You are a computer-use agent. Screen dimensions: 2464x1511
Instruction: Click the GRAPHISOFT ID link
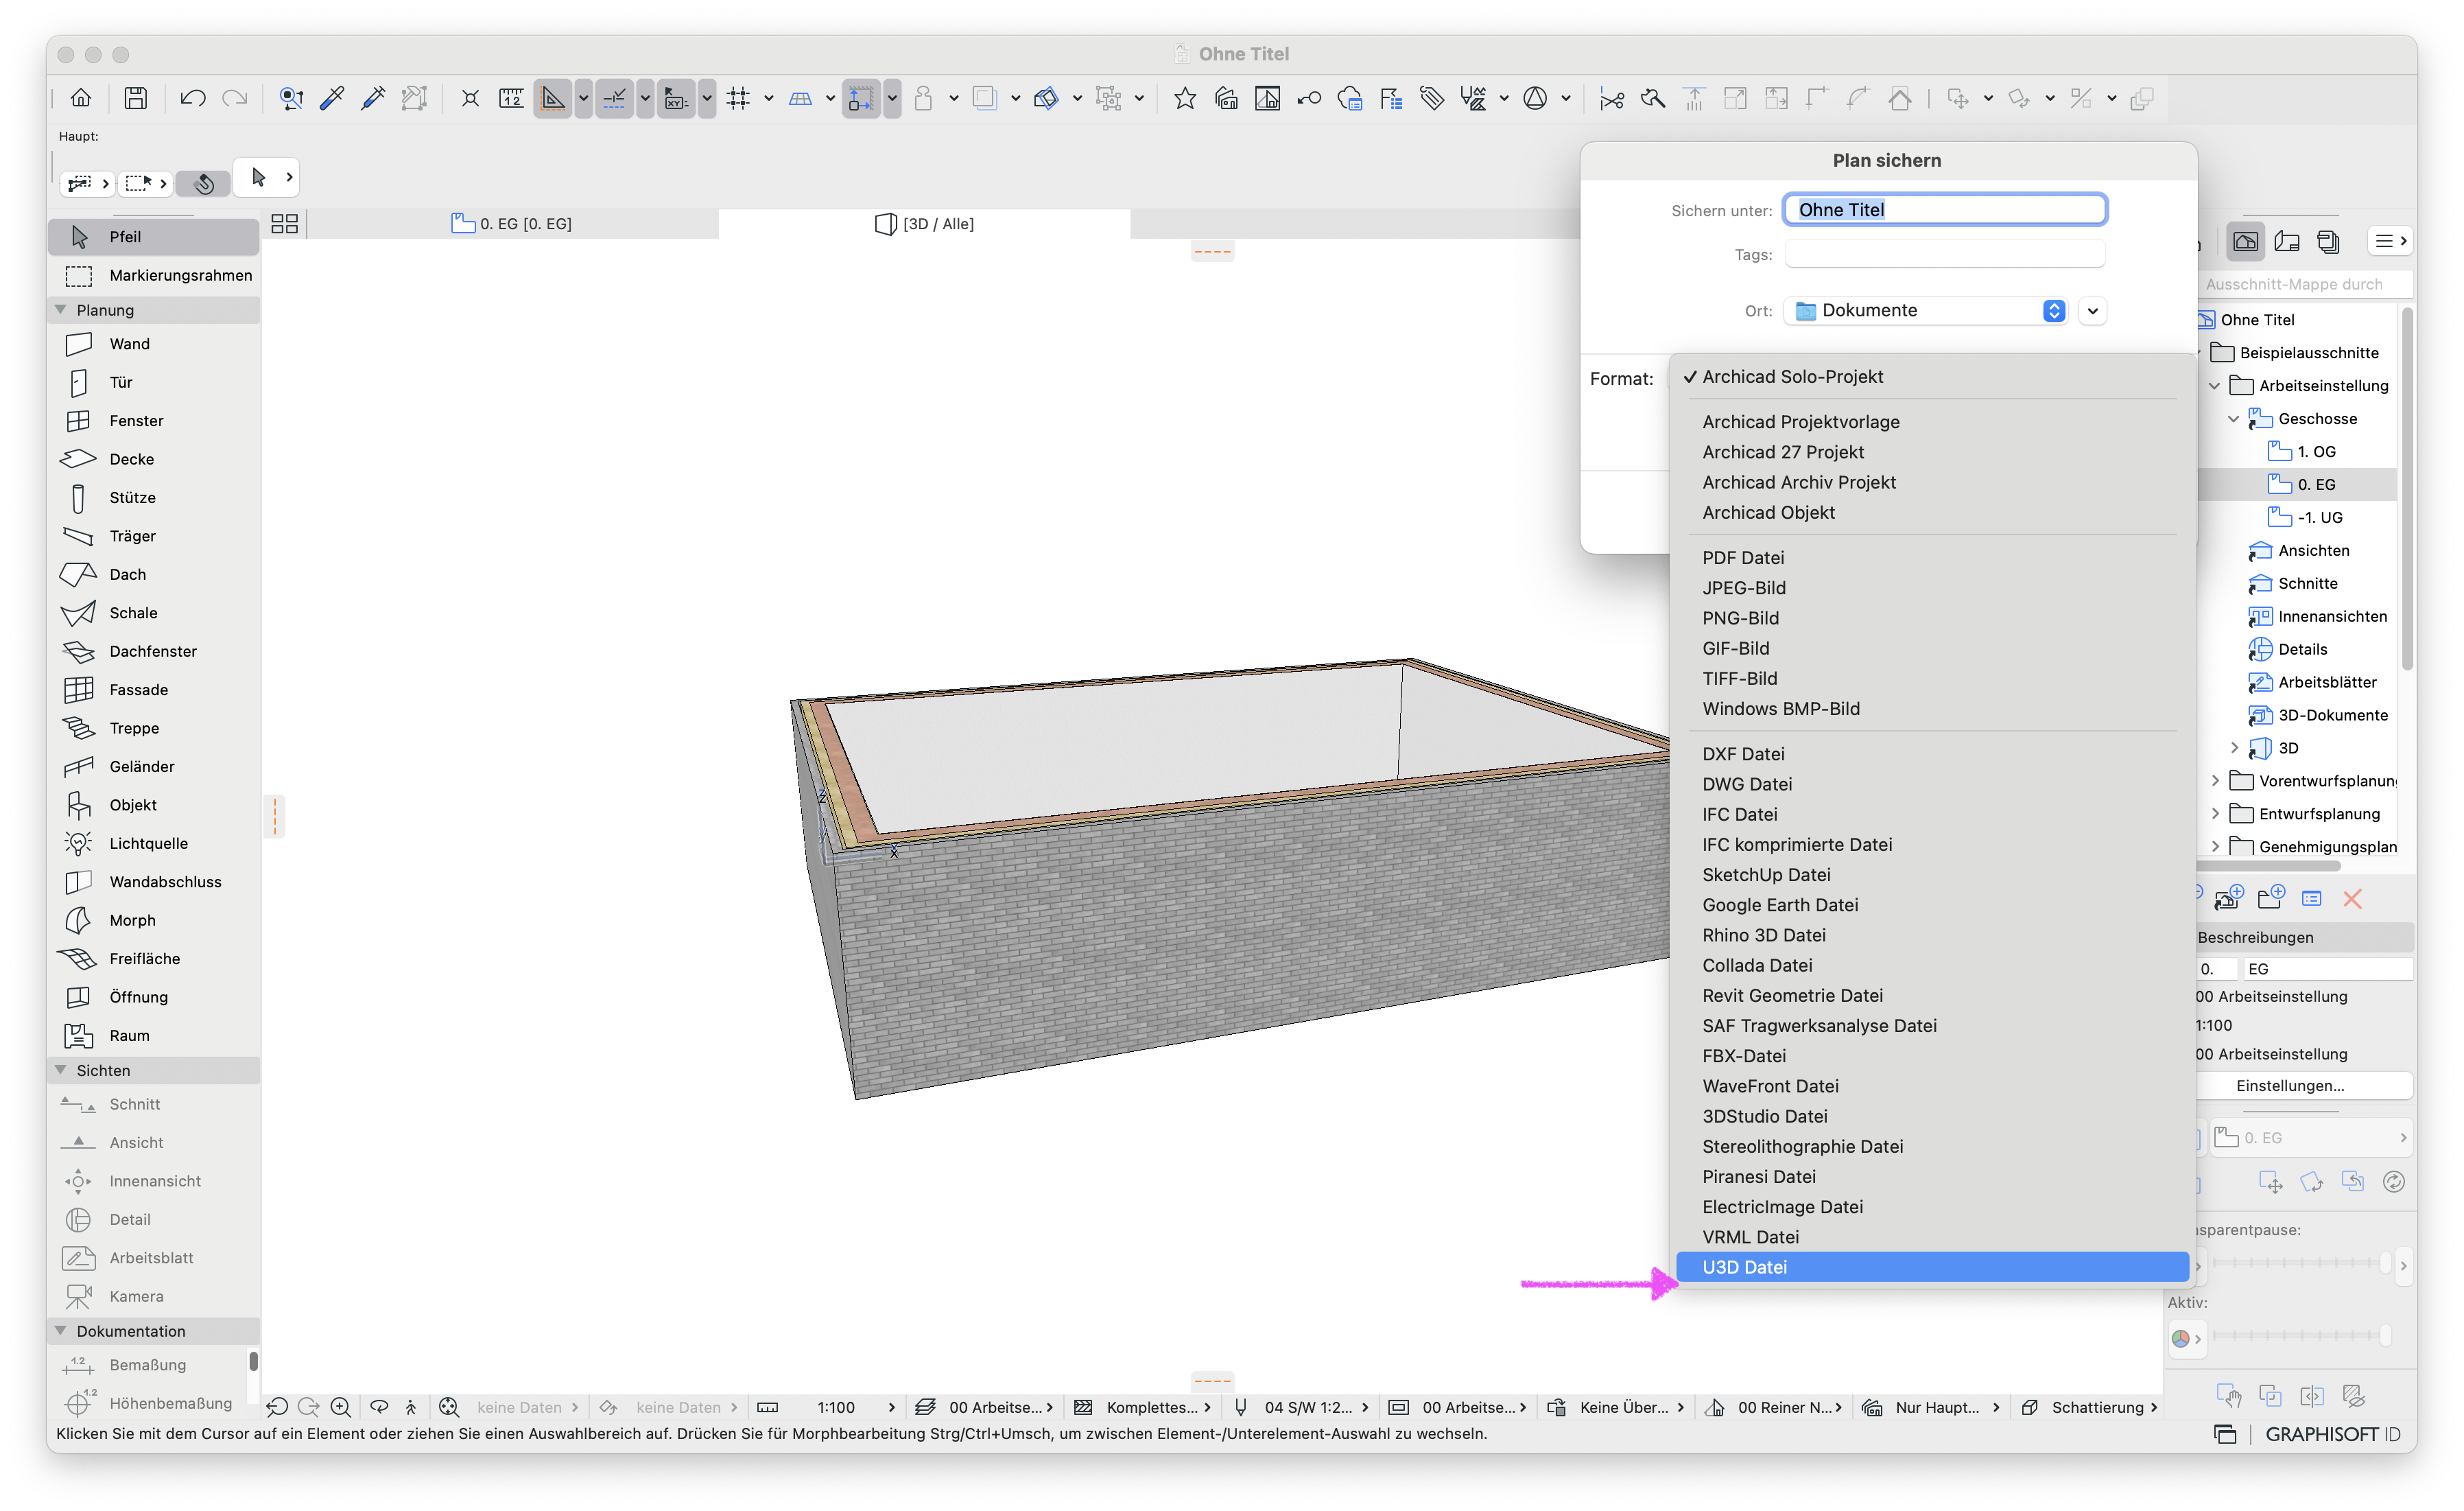click(2332, 1435)
